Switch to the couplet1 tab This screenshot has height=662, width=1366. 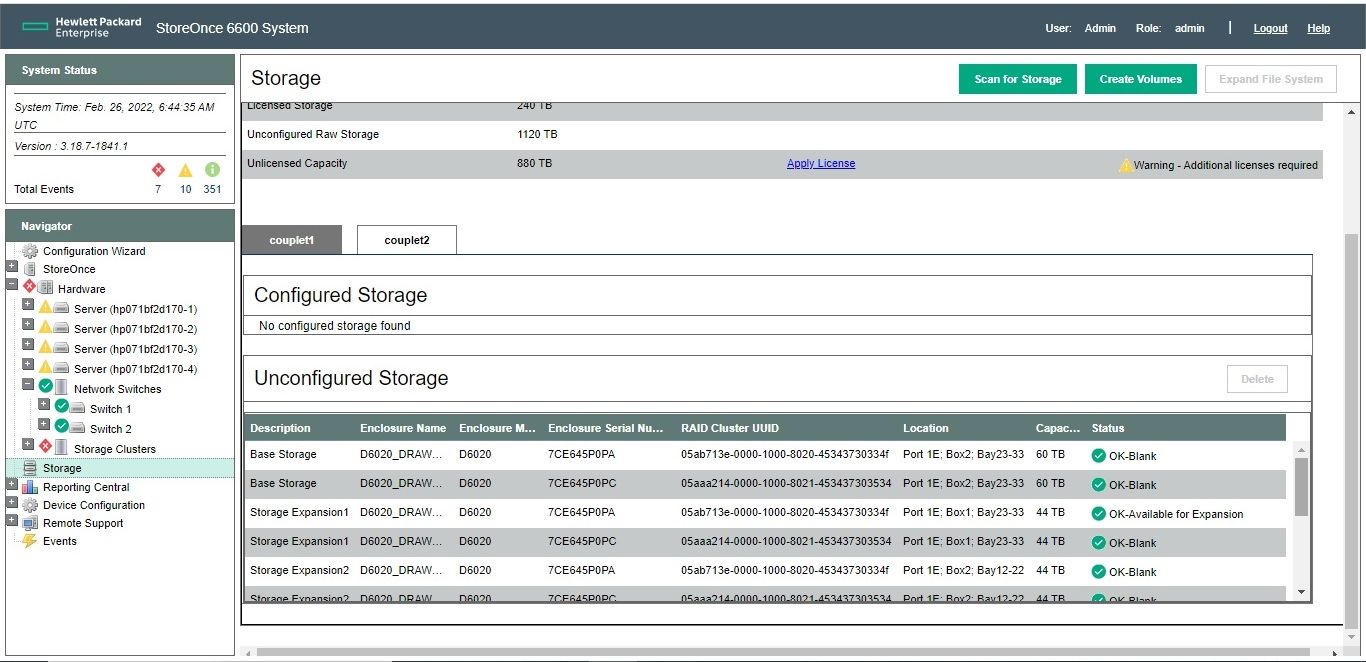292,240
